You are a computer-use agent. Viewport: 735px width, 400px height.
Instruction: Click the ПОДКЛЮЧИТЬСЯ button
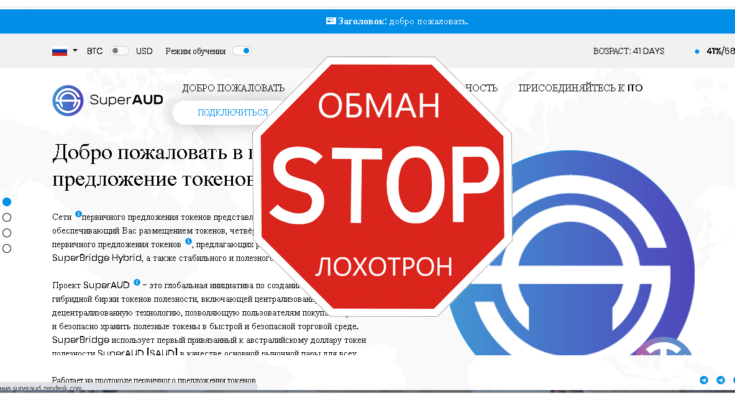(x=232, y=113)
